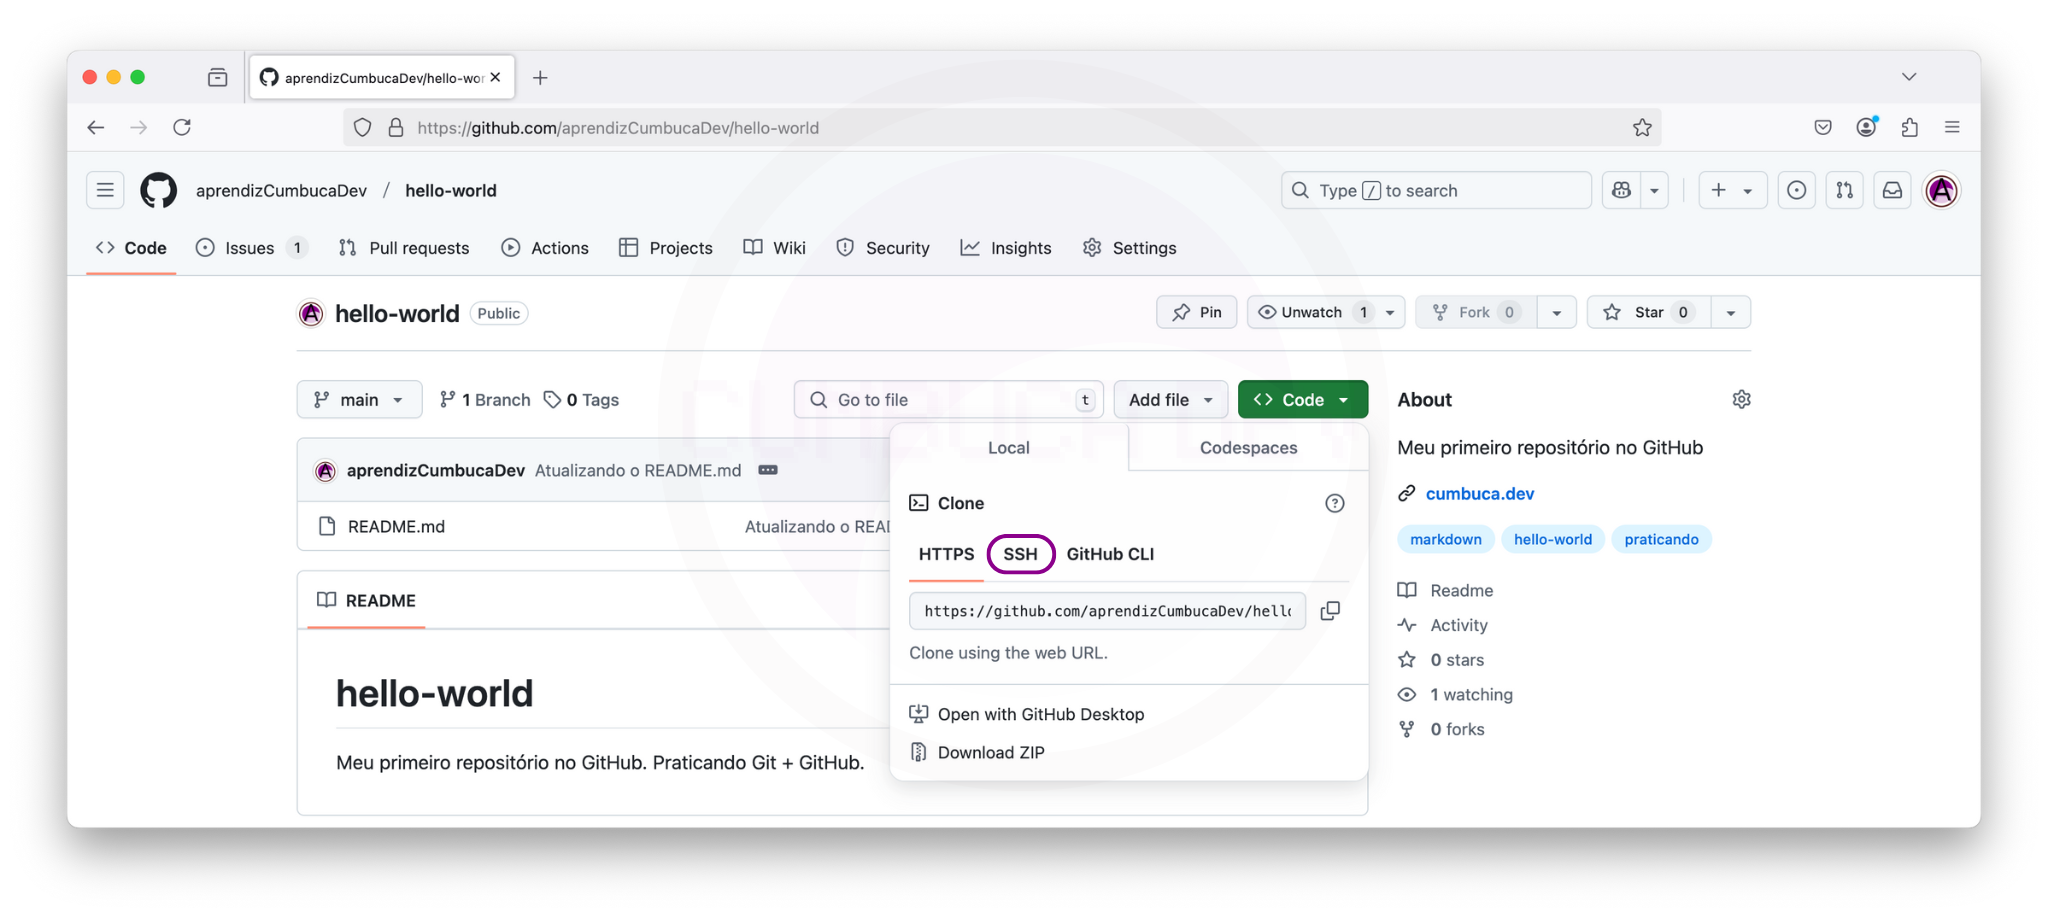
Task: Open the global navigation hamburger menu
Action: tap(105, 190)
